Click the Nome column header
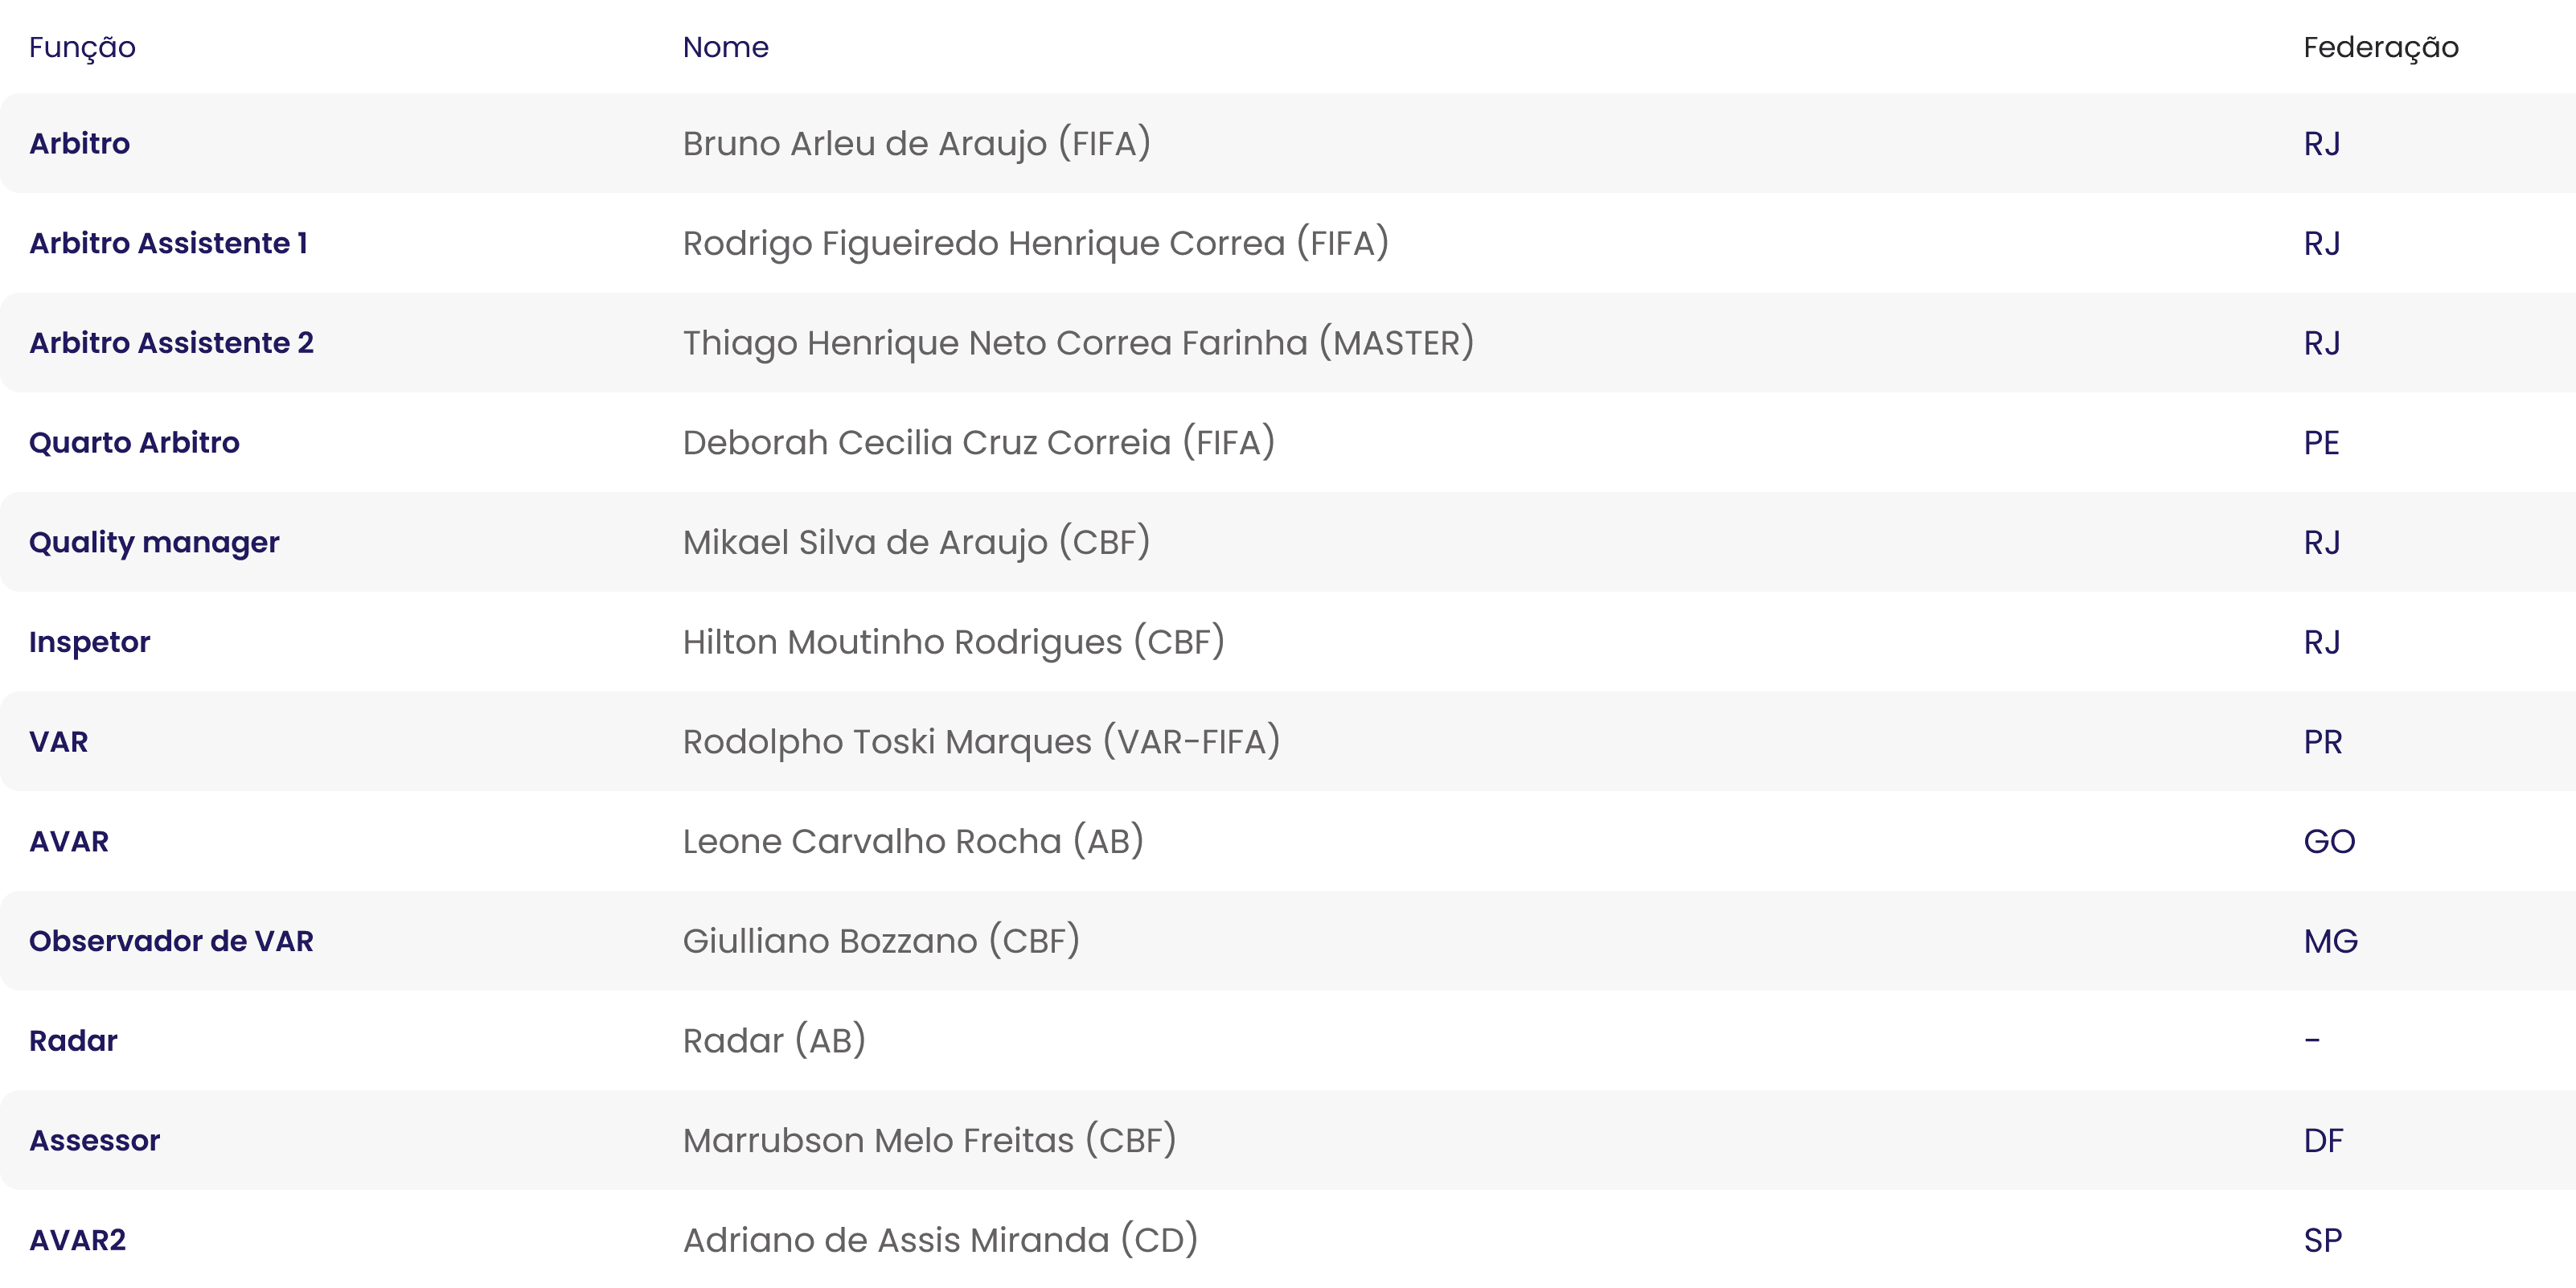This screenshot has width=2576, height=1288. point(725,47)
